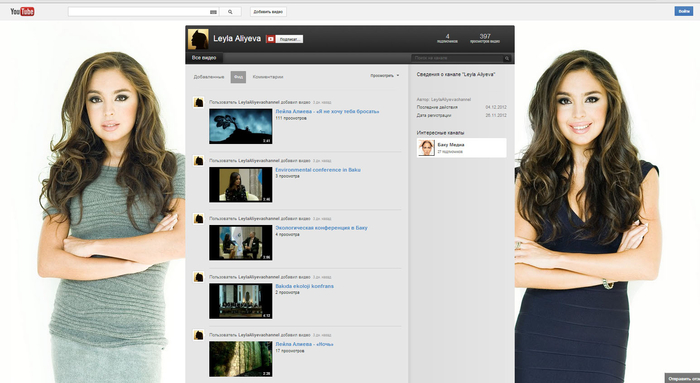
Task: Switch to the Фид tab
Action: point(238,77)
